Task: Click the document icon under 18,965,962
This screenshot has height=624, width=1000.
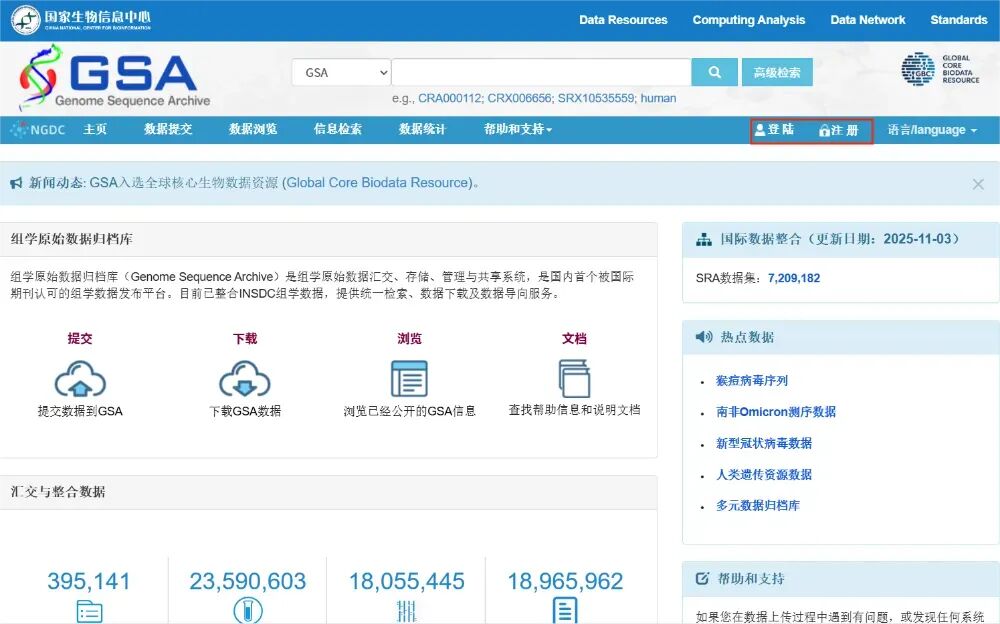Action: pyautogui.click(x=564, y=610)
